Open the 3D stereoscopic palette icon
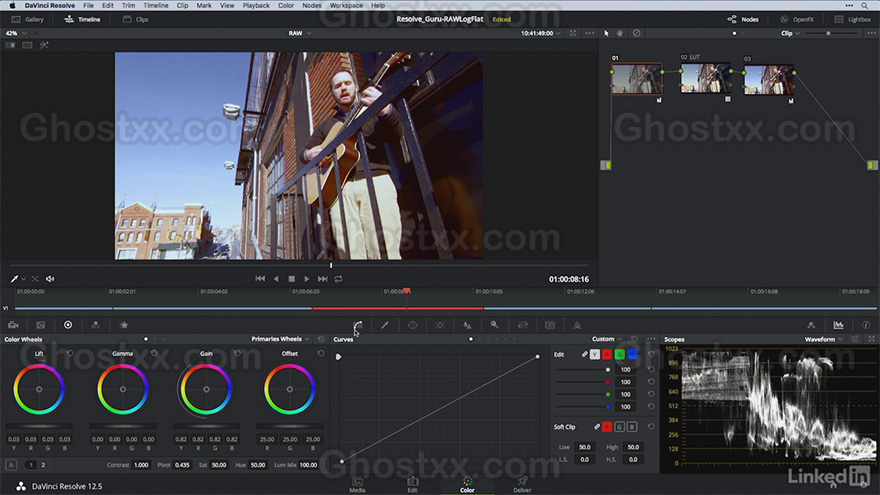The width and height of the screenshot is (880, 495). coord(550,325)
